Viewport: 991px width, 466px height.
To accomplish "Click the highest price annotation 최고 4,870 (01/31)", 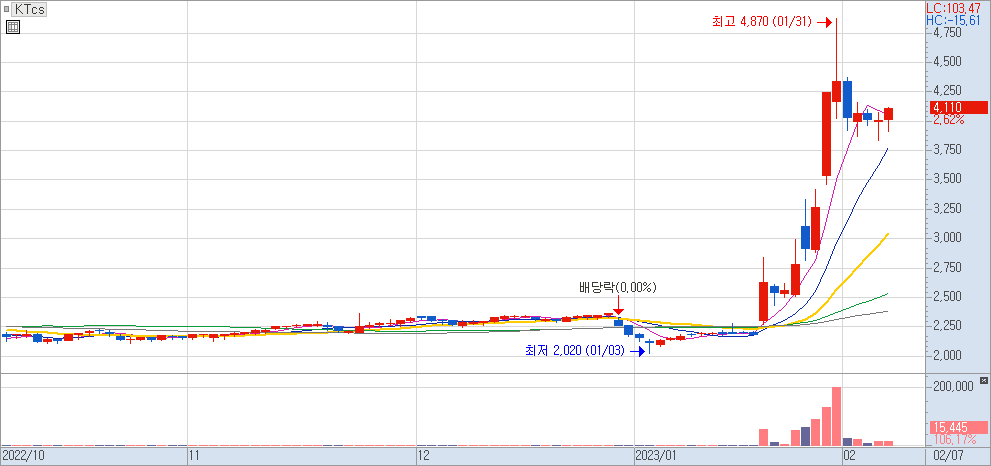I will pos(762,22).
